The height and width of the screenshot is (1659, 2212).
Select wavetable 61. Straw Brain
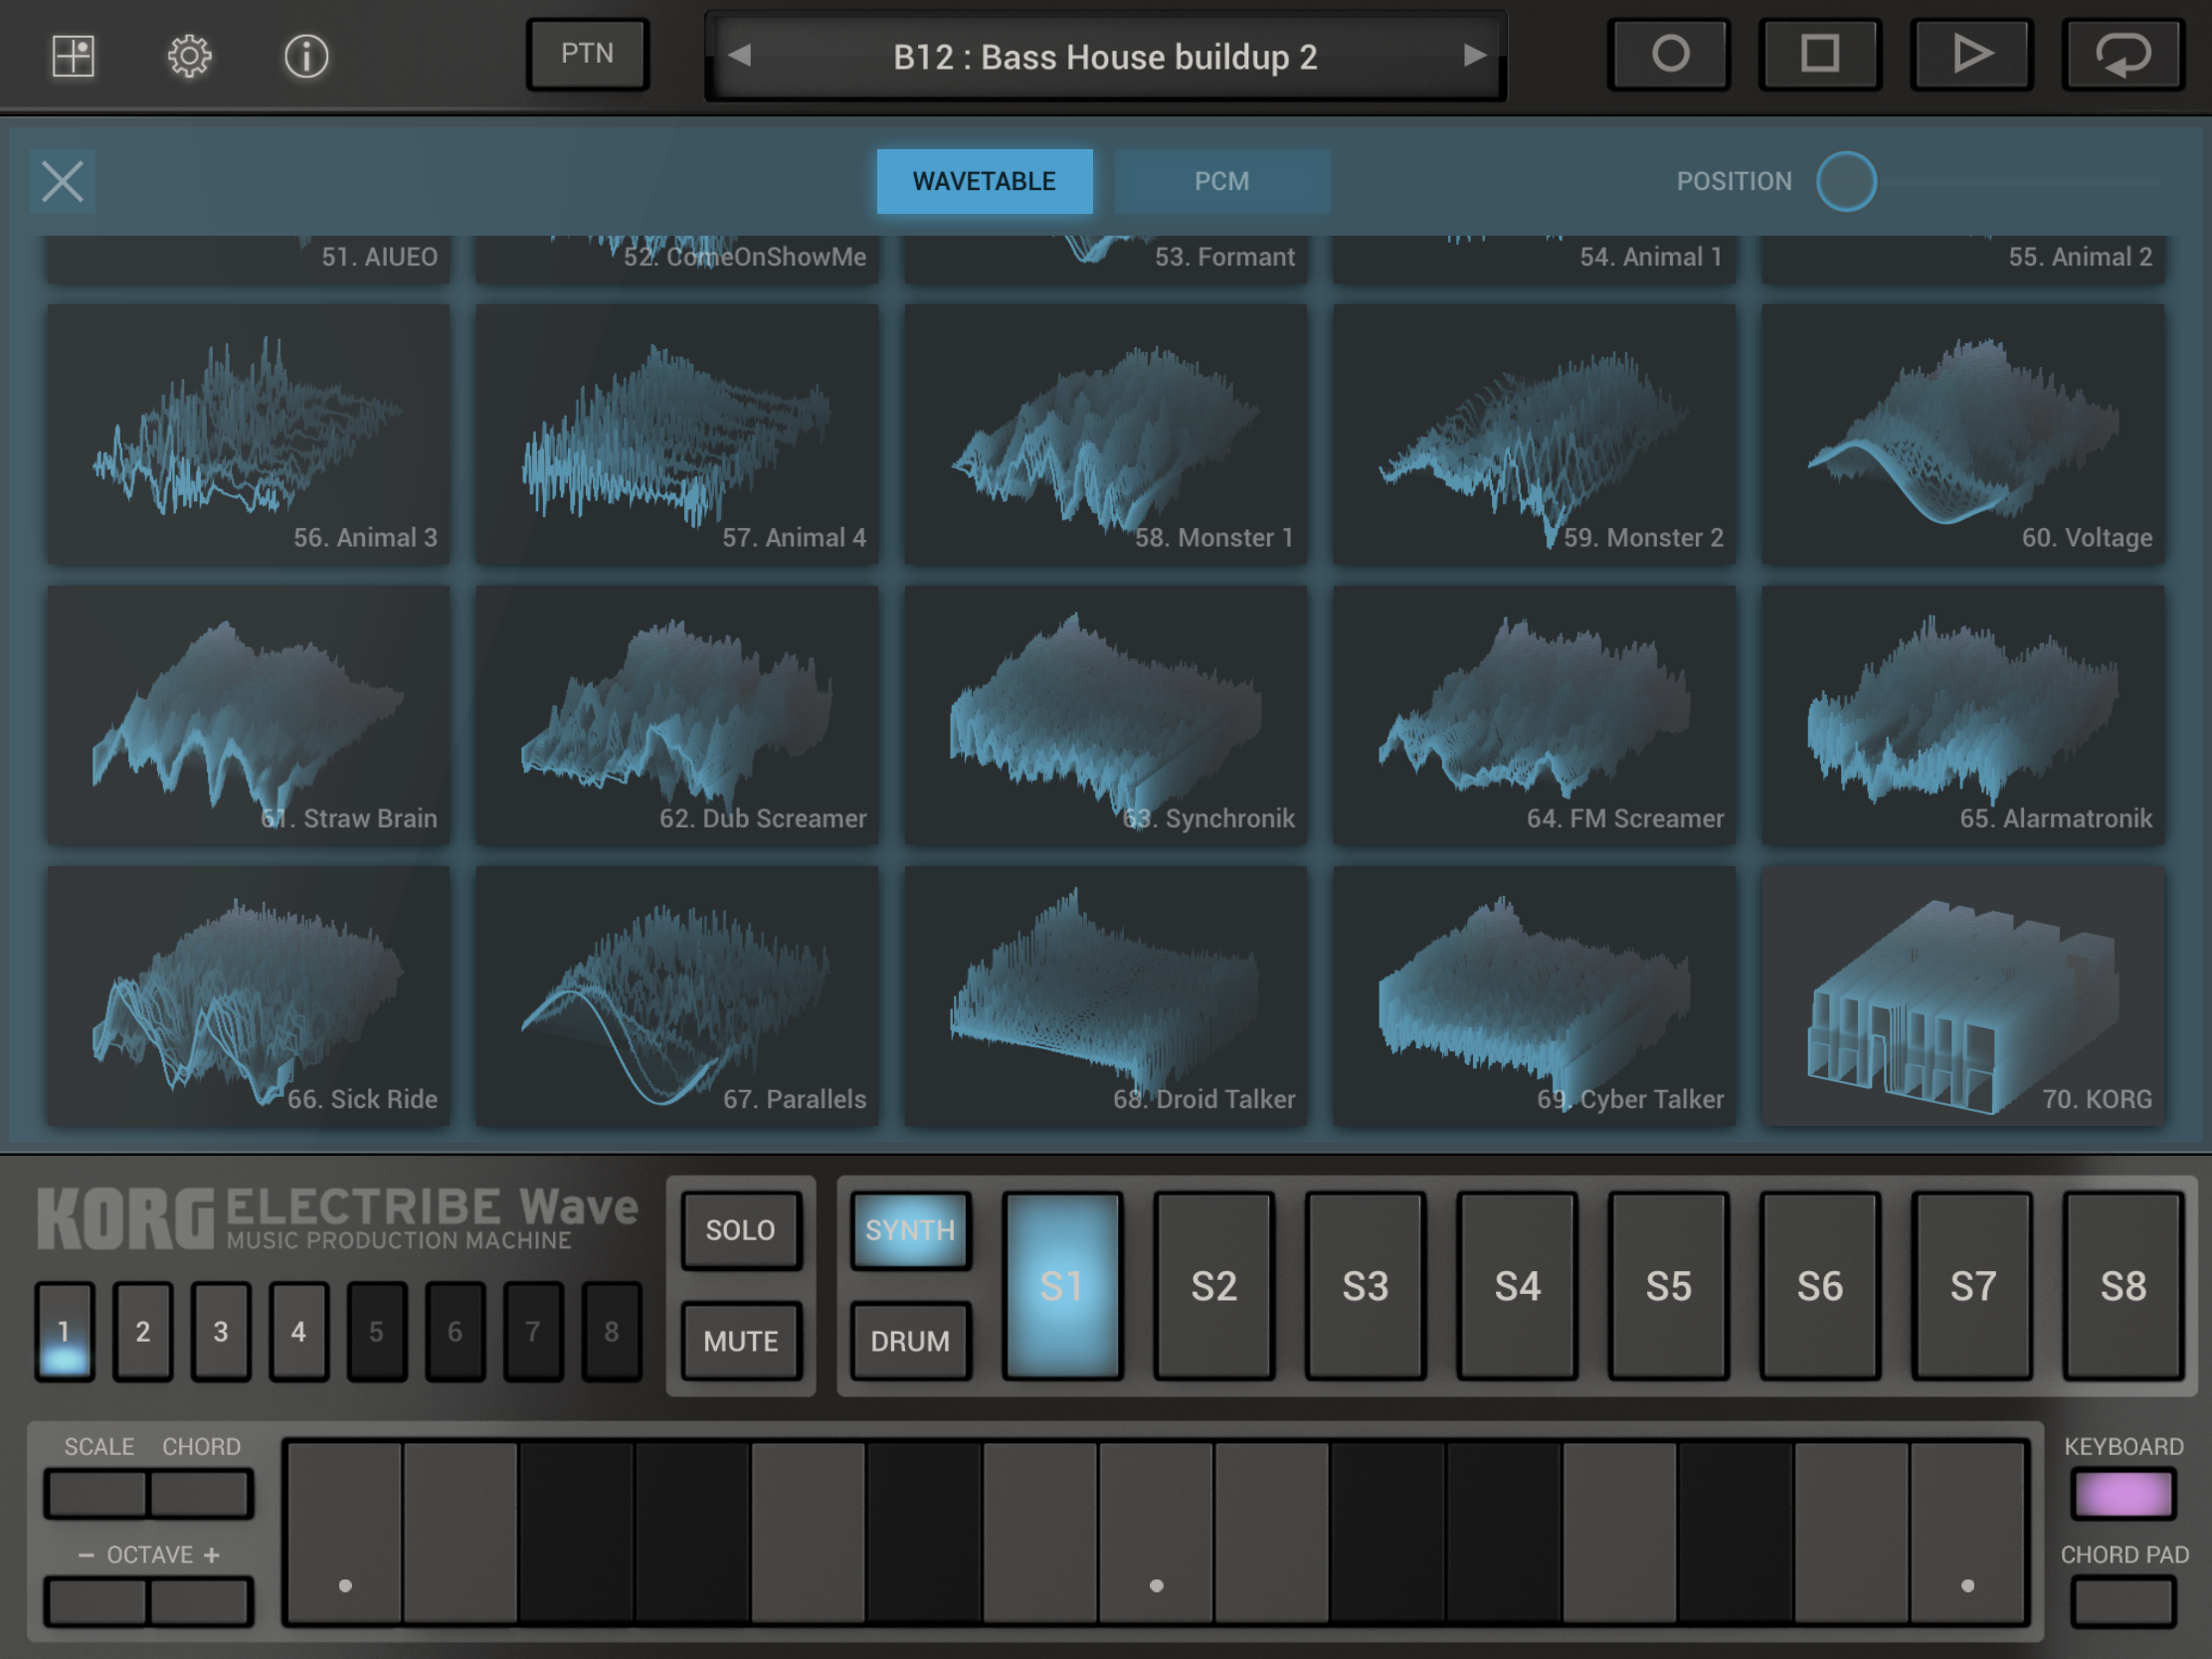coord(248,715)
